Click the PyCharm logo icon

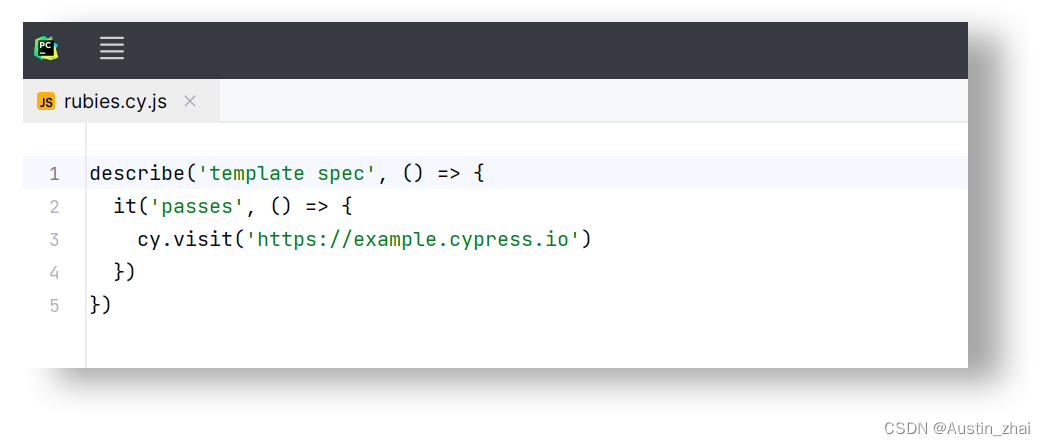click(46, 48)
